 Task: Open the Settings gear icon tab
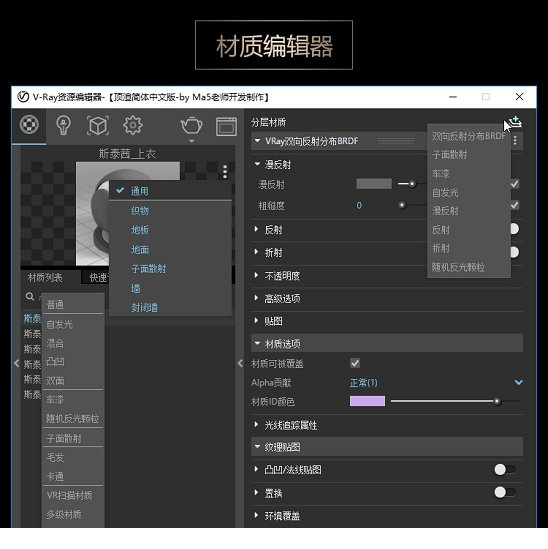click(133, 125)
